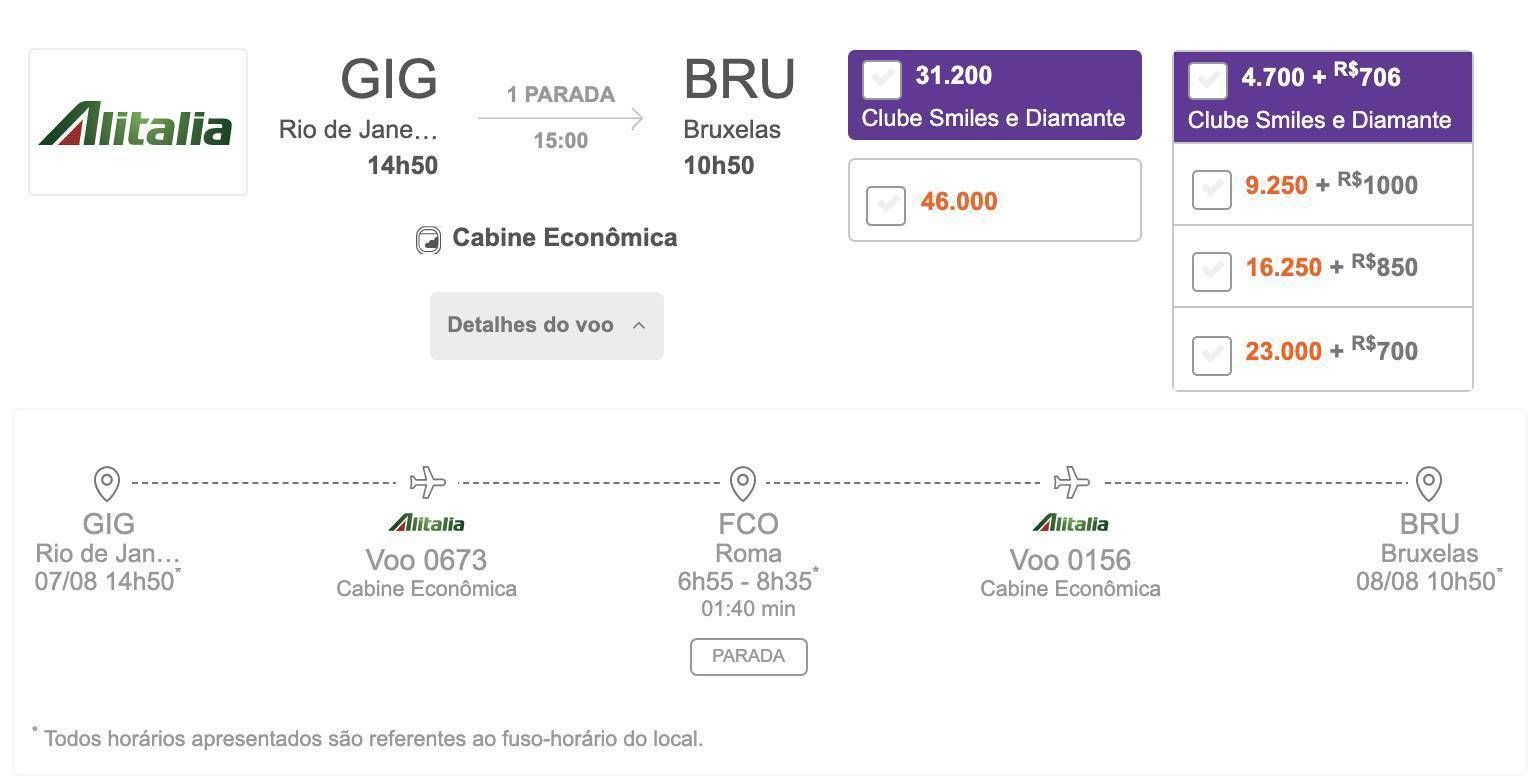Screen dimensions: 1534x782
Task: Click the airplane icon above Voo 0673
Action: (x=428, y=482)
